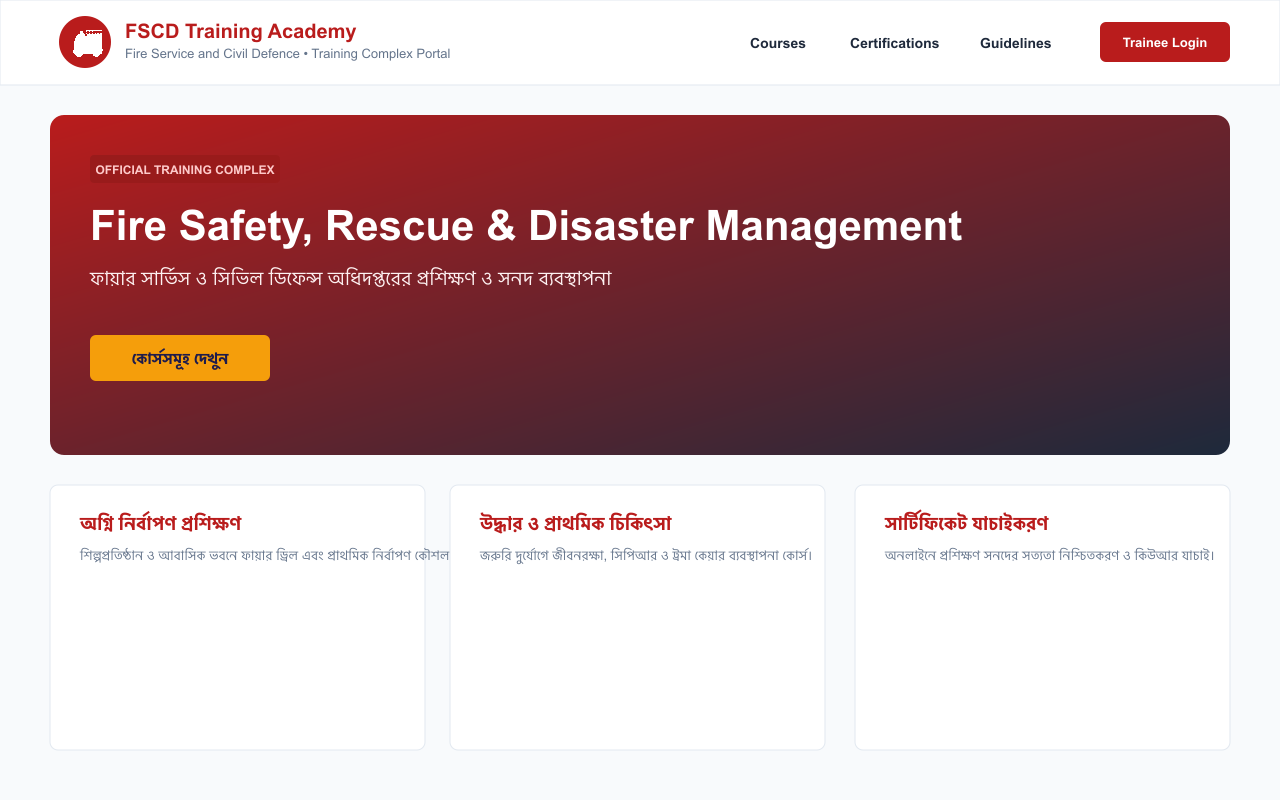This screenshot has width=1280, height=800.
Task: Click the description starting শিল্পপ্রতিষ্ঠান ও আবাসিক ভবনে
Action: pos(265,555)
